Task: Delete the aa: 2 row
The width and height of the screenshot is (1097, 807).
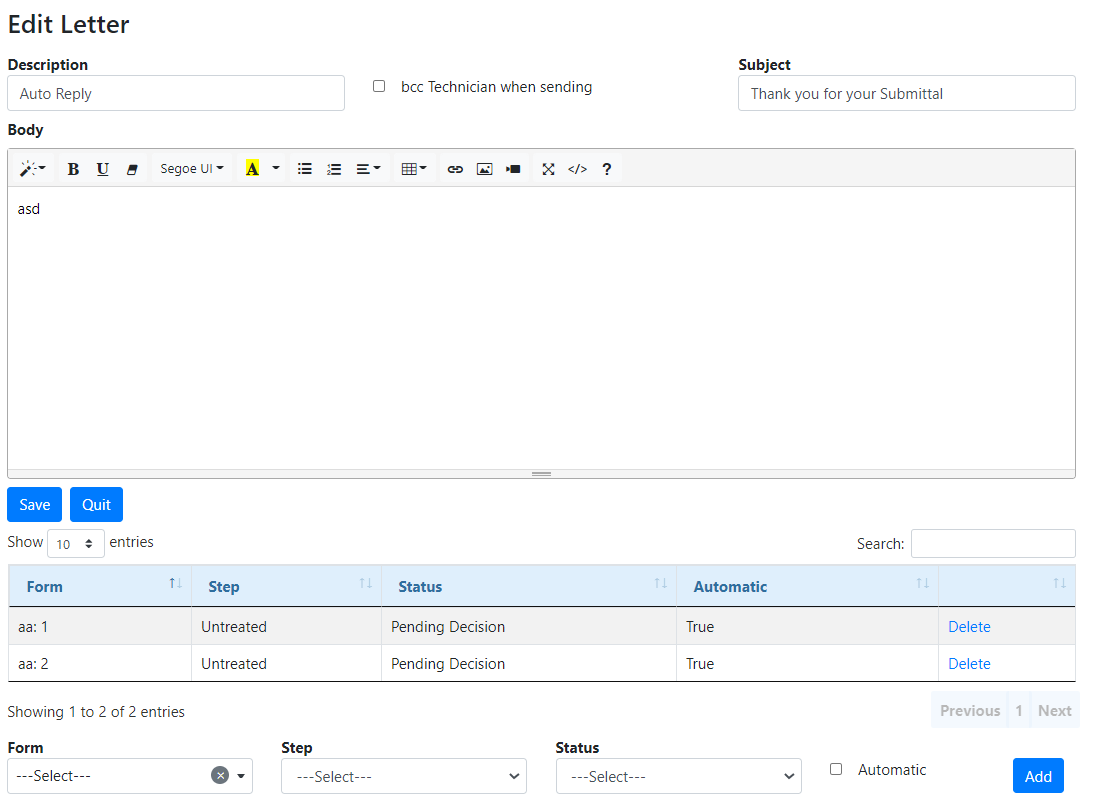Action: 969,664
